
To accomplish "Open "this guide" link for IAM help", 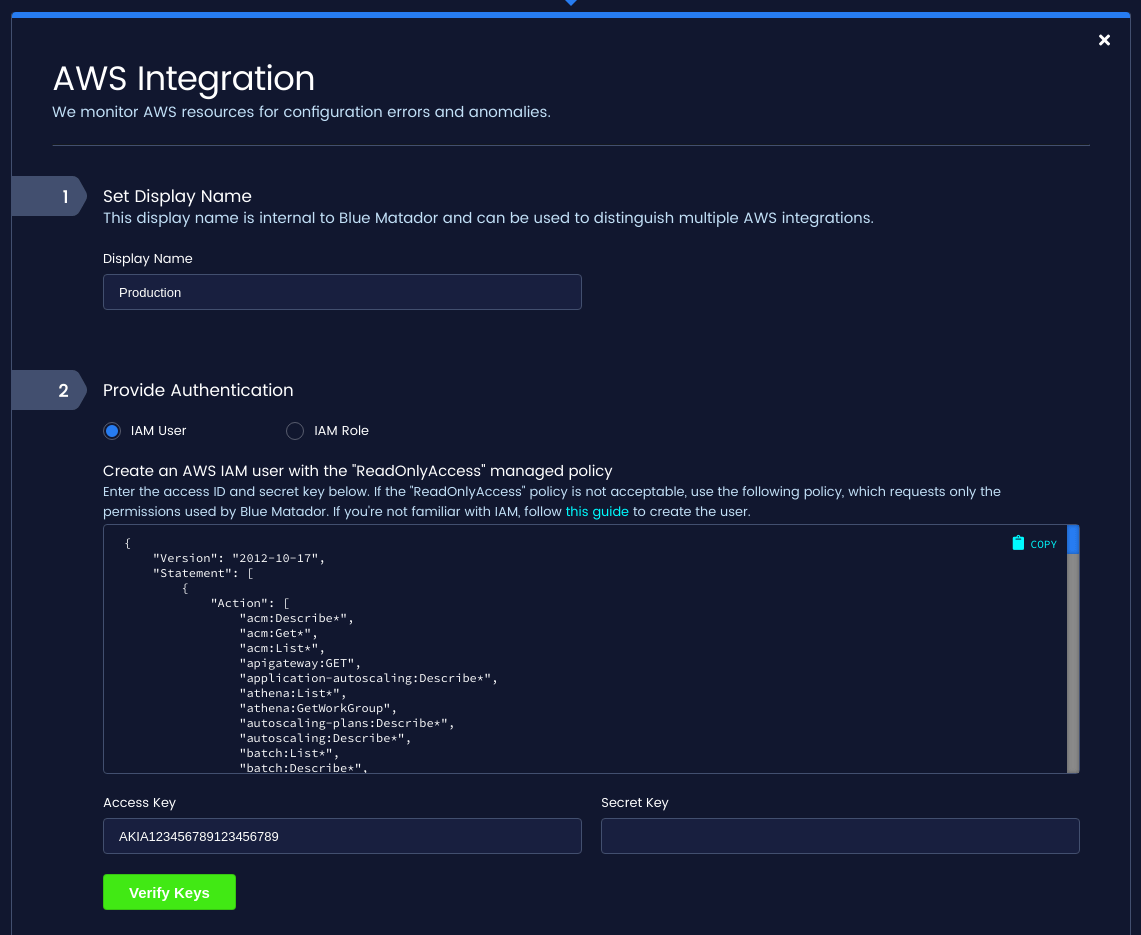I will click(x=597, y=511).
